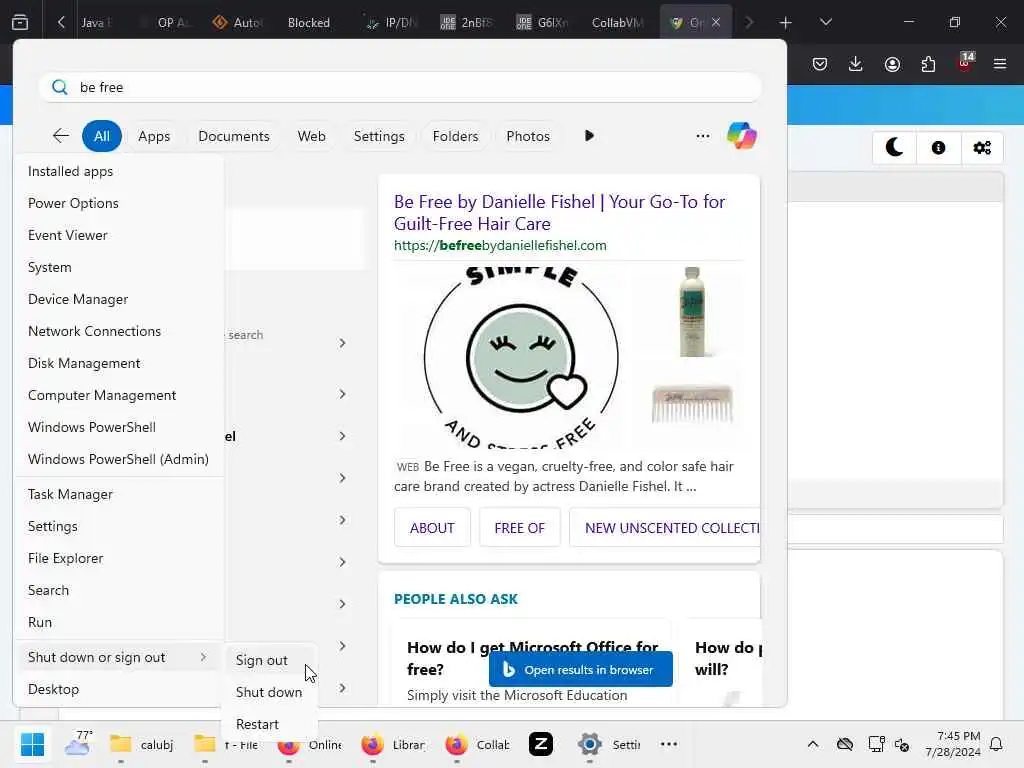The image size is (1024, 768).
Task: Open the taskbar clock showing 7:45 PM
Action: (952, 744)
